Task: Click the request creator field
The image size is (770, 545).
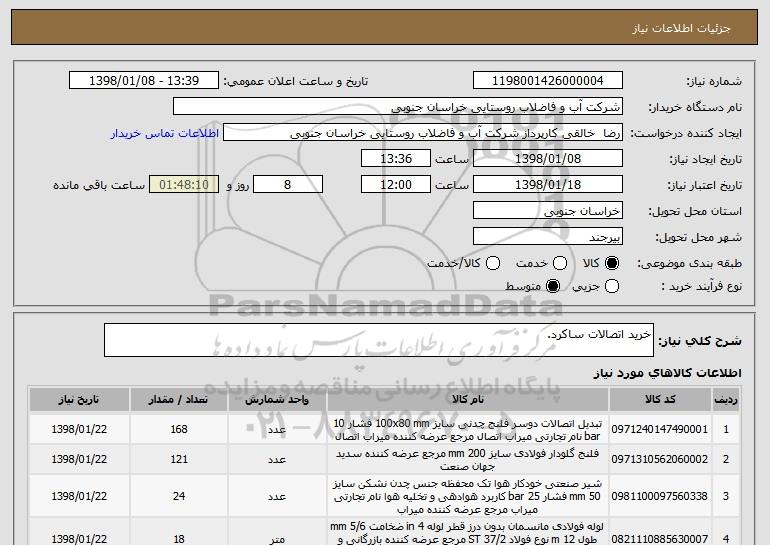Action: pyautogui.click(x=423, y=133)
